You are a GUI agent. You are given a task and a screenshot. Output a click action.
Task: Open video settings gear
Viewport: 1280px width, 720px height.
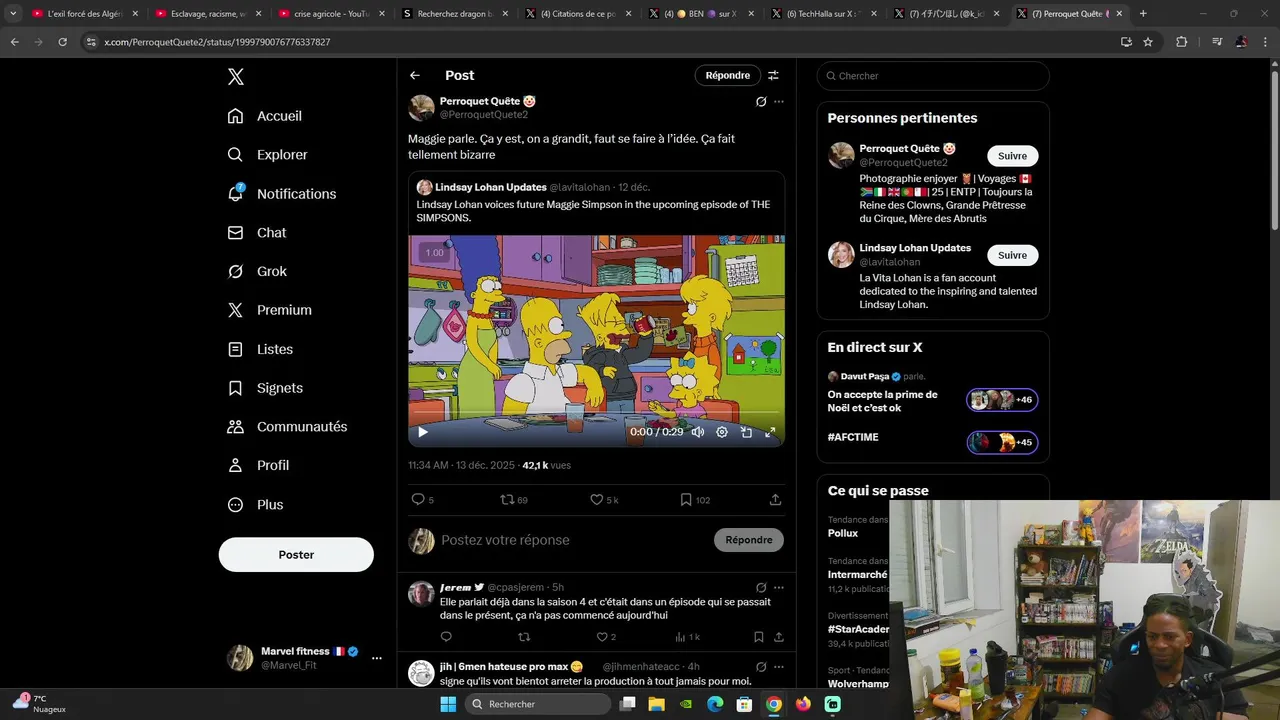(722, 432)
